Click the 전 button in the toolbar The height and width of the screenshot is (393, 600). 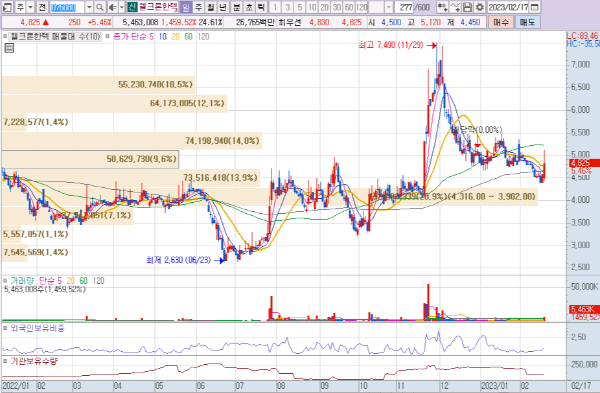(x=42, y=7)
